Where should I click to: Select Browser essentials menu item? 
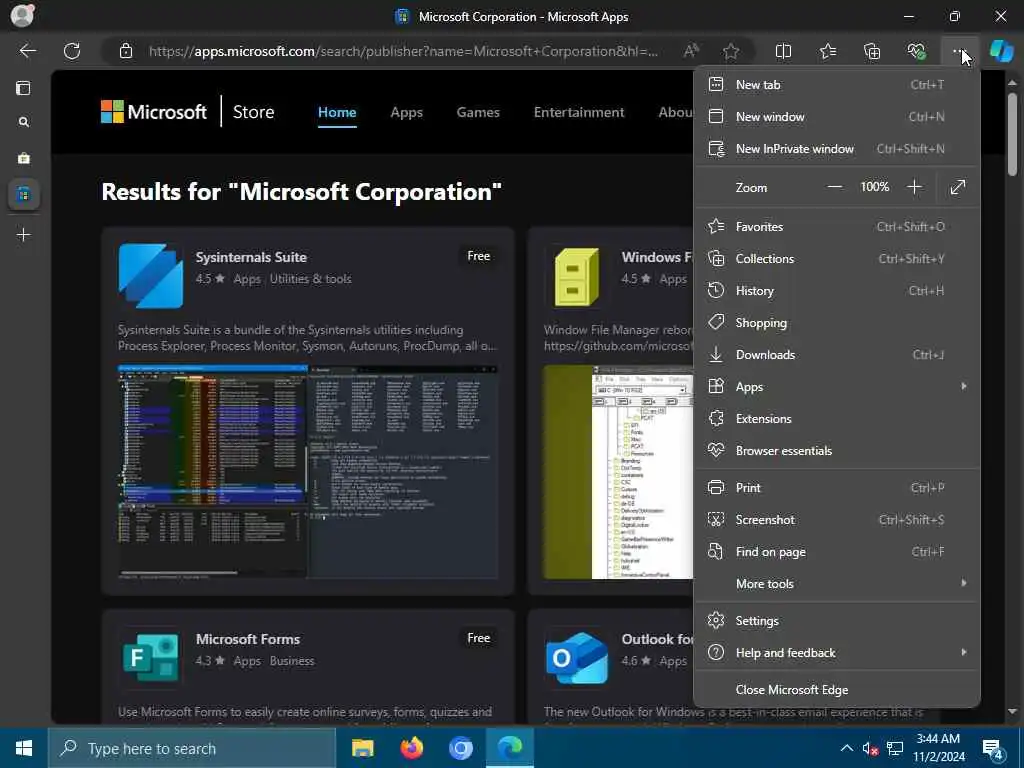click(837, 451)
